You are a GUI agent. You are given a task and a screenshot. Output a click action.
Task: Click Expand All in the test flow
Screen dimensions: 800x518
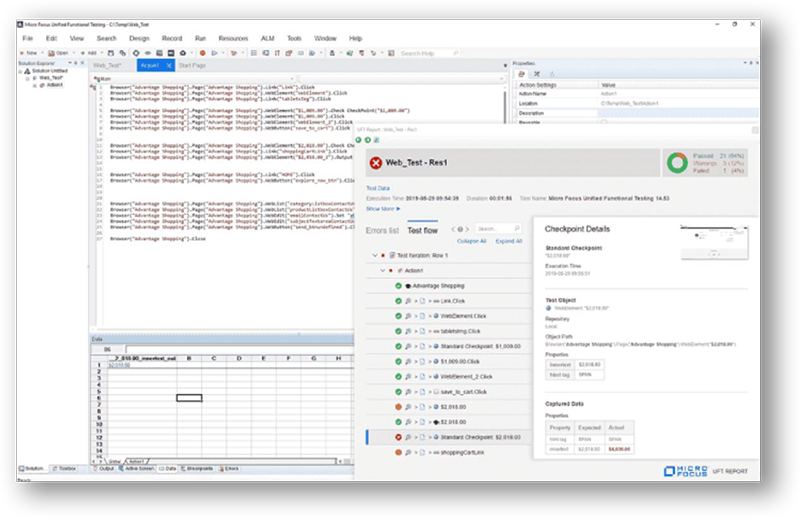point(509,241)
